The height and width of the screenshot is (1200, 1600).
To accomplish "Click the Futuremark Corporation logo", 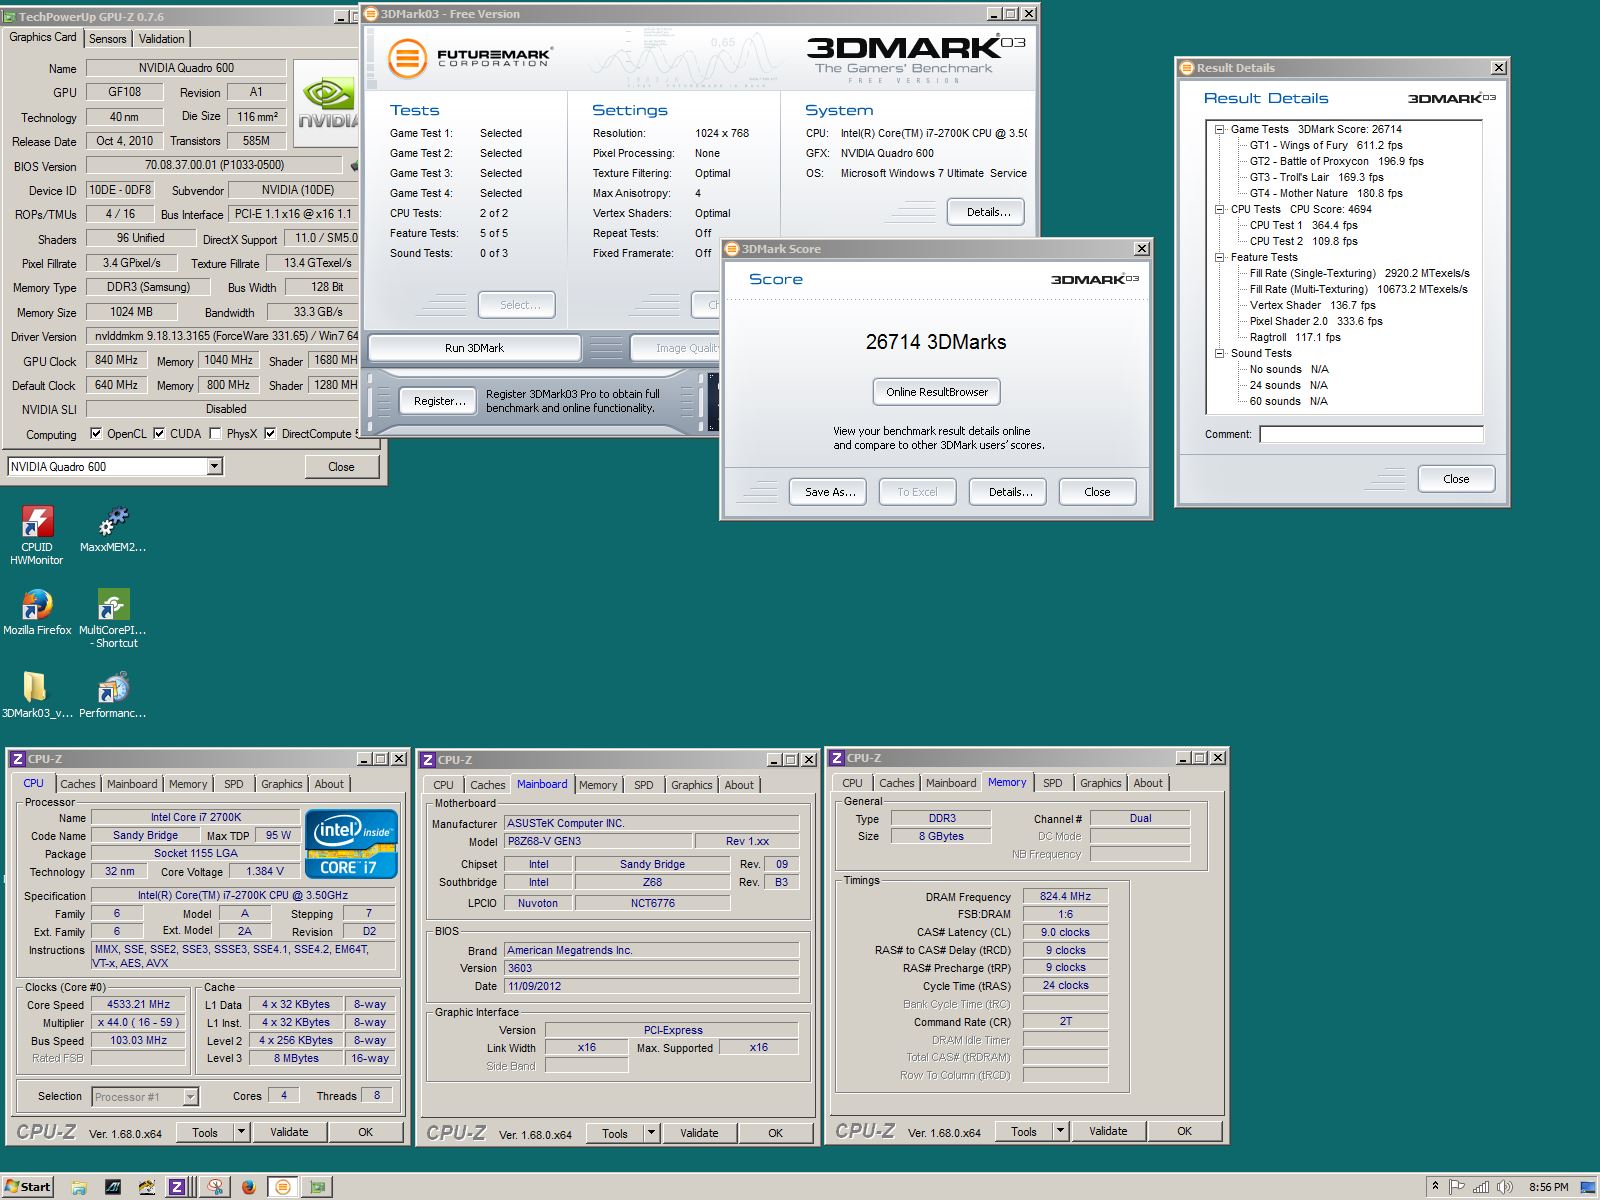I will point(469,57).
